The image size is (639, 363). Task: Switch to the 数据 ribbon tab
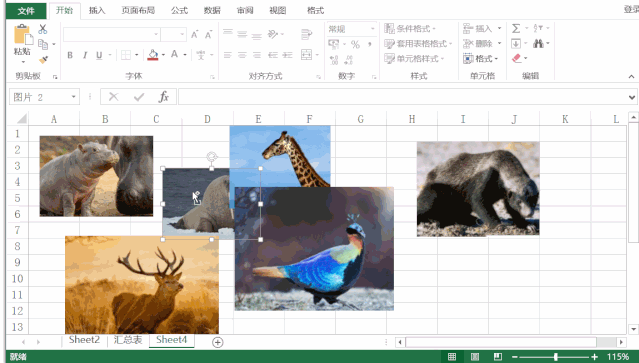tap(212, 11)
